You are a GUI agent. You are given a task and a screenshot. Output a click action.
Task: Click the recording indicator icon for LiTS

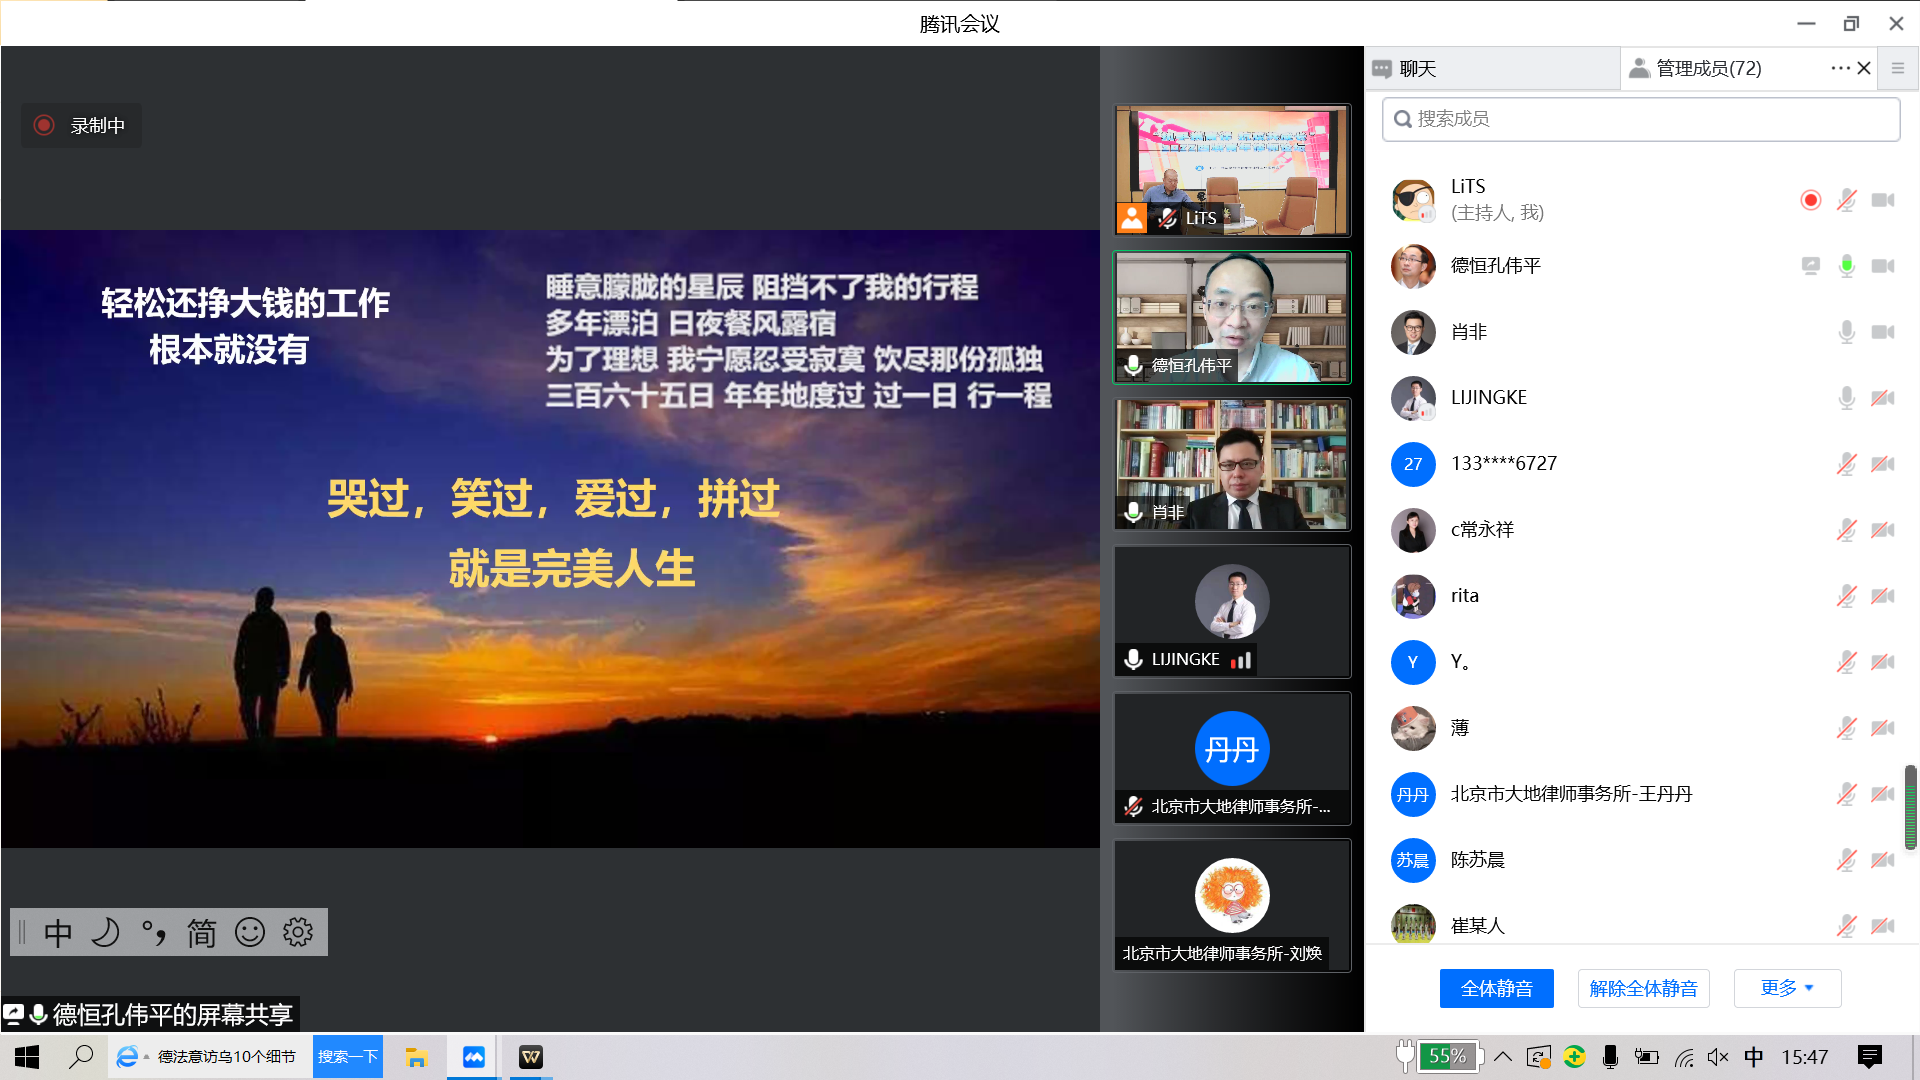coord(1810,200)
